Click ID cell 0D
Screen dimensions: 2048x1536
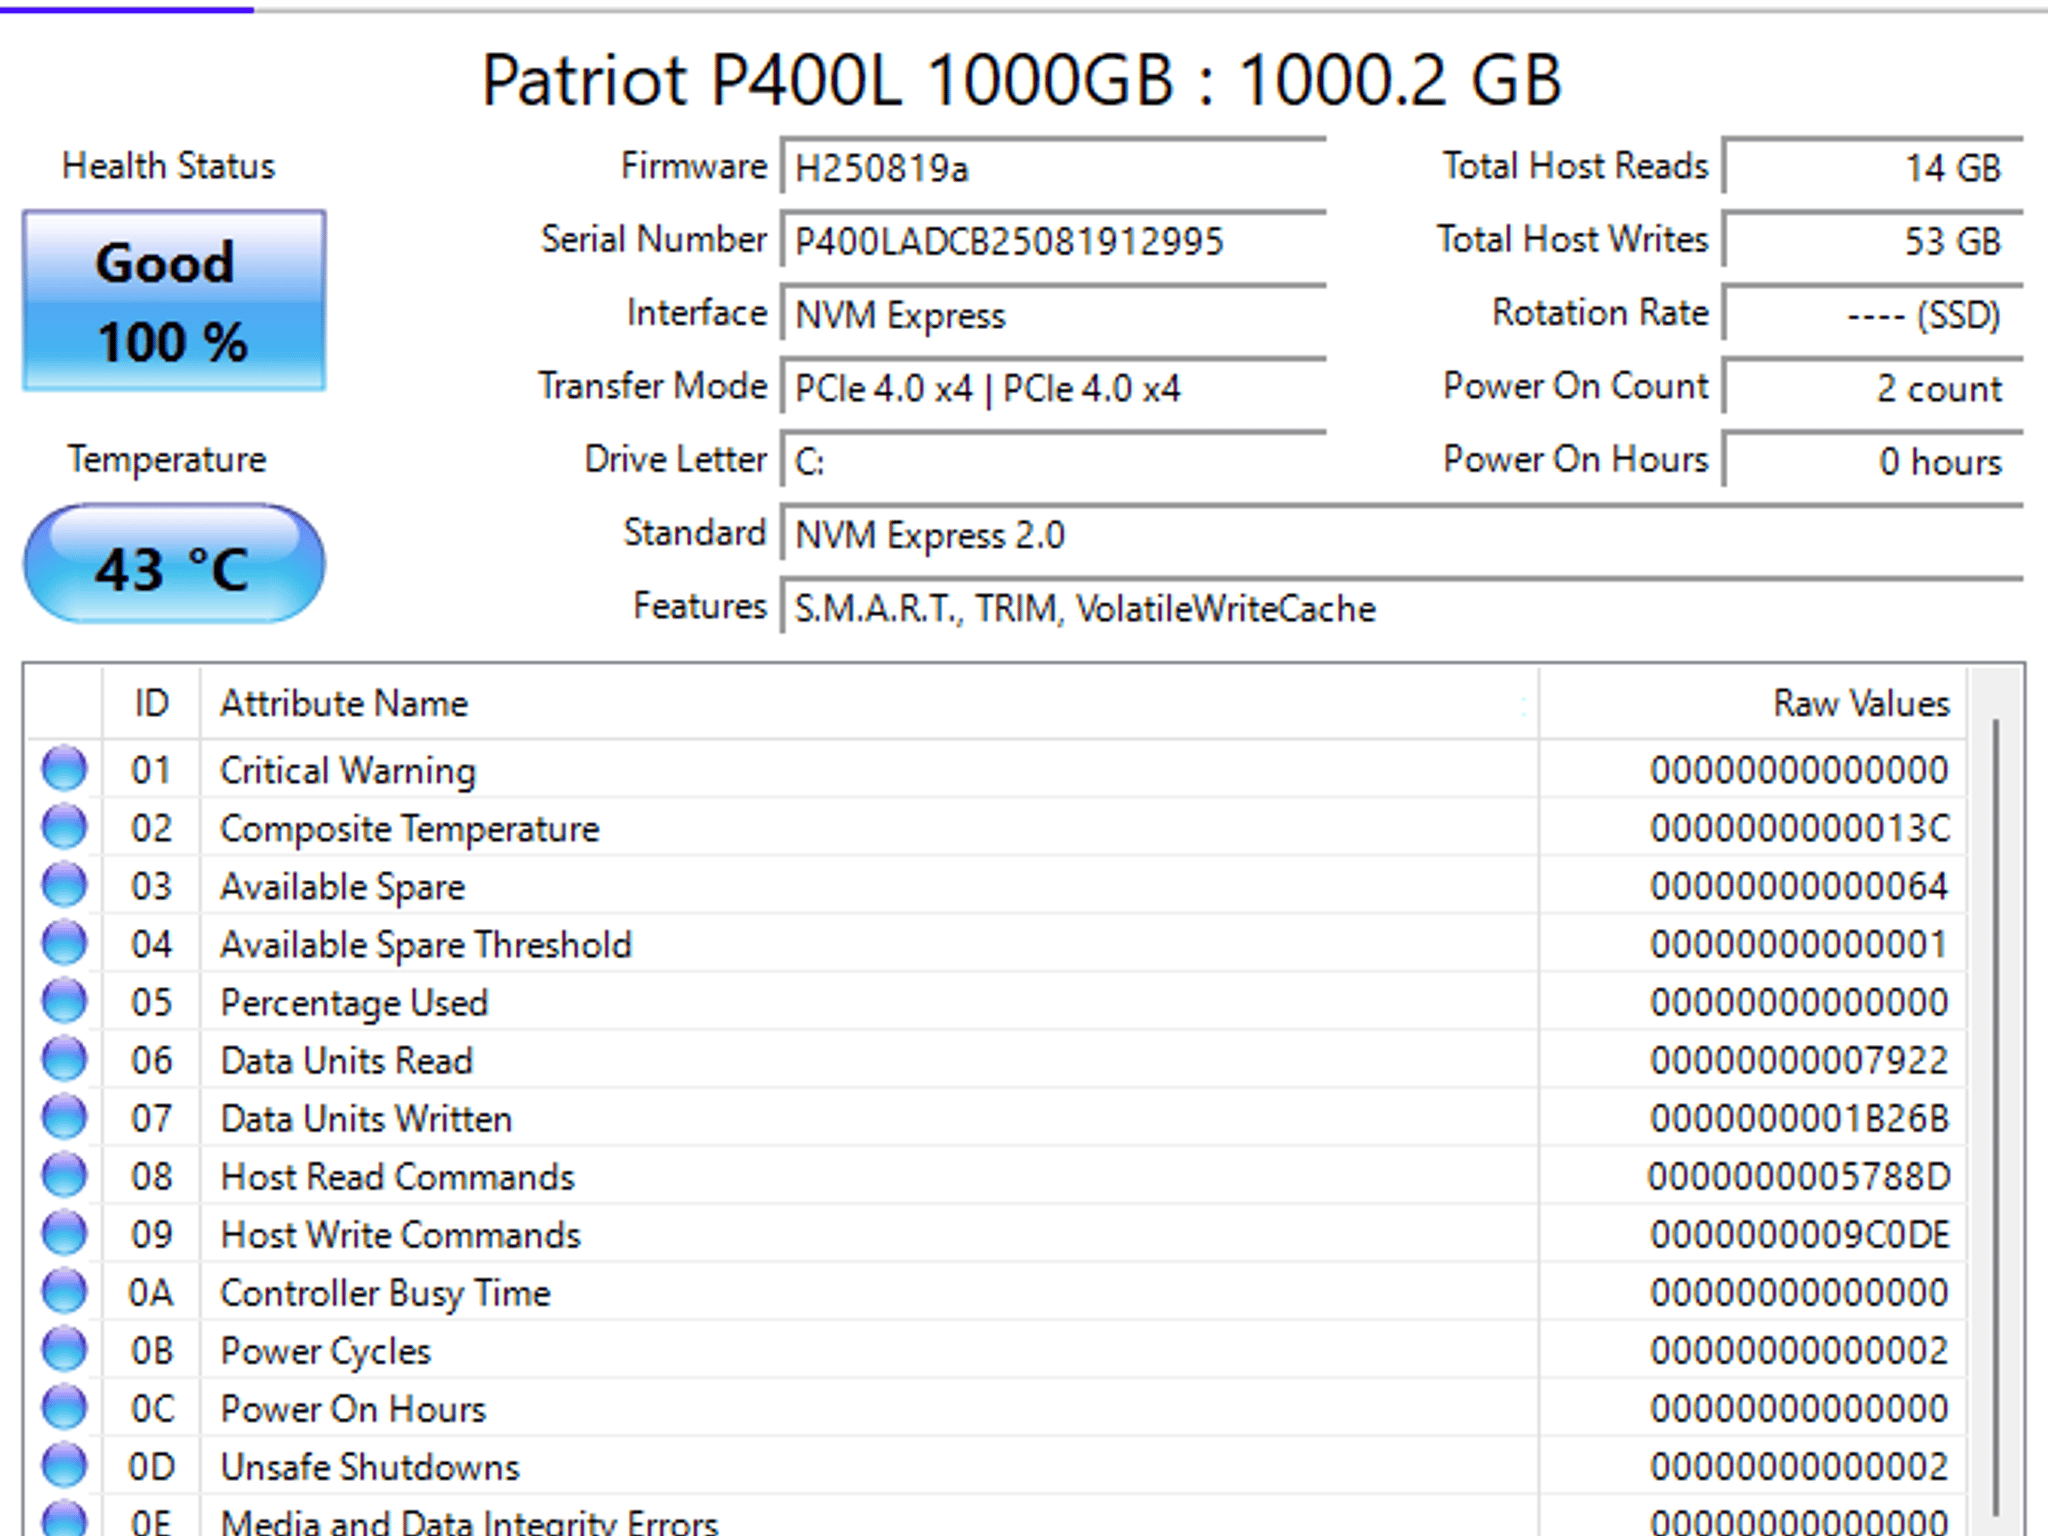[x=151, y=1466]
